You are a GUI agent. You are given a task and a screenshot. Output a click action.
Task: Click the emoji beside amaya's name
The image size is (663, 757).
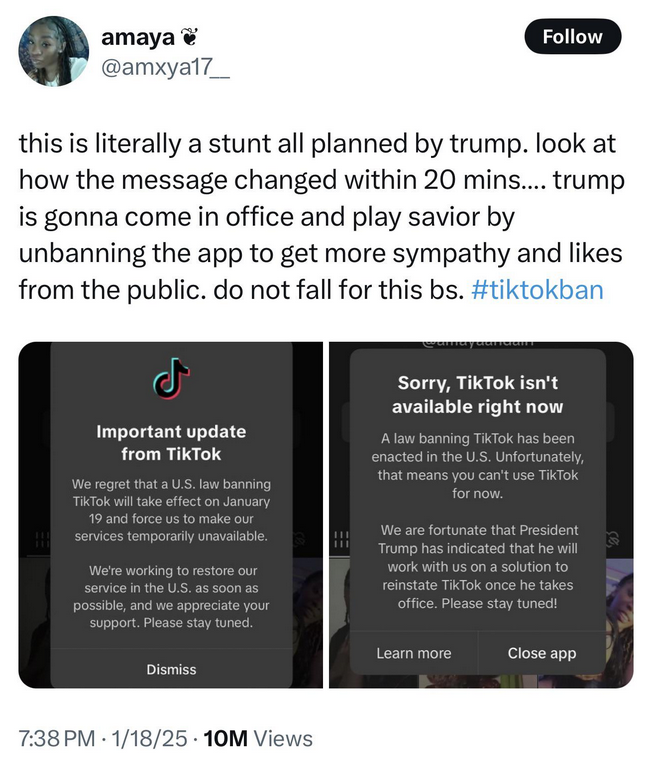[x=188, y=37]
